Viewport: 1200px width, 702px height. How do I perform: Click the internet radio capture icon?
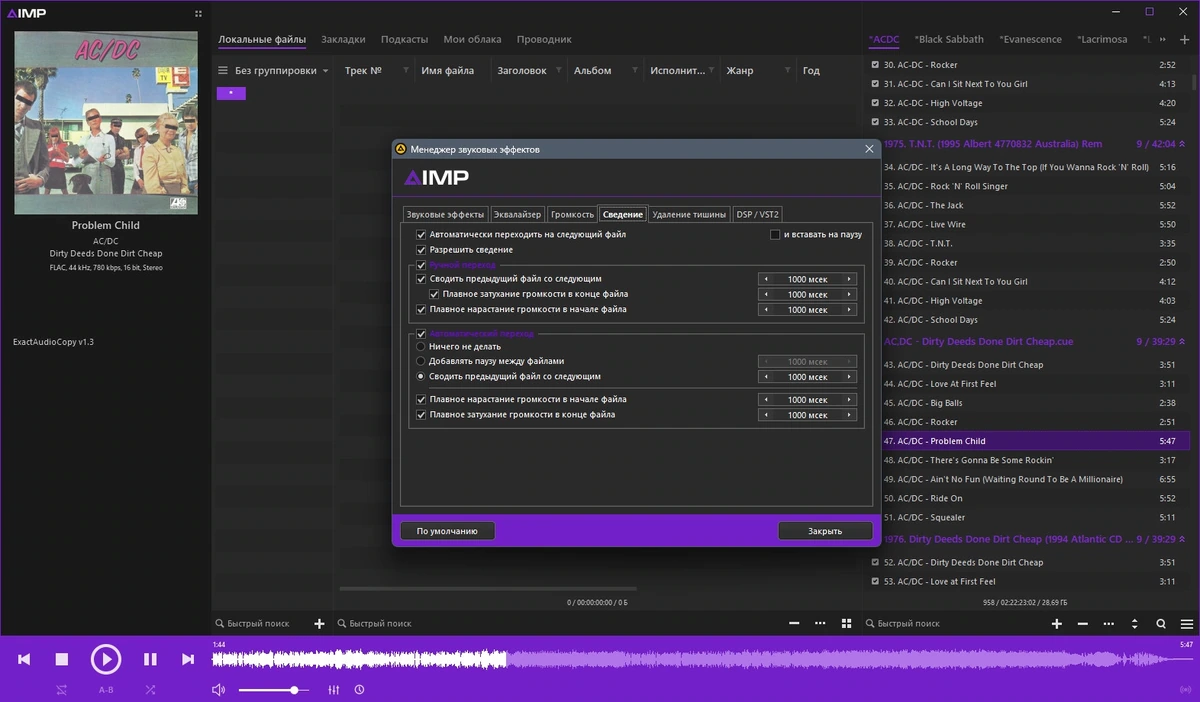[x=1186, y=690]
